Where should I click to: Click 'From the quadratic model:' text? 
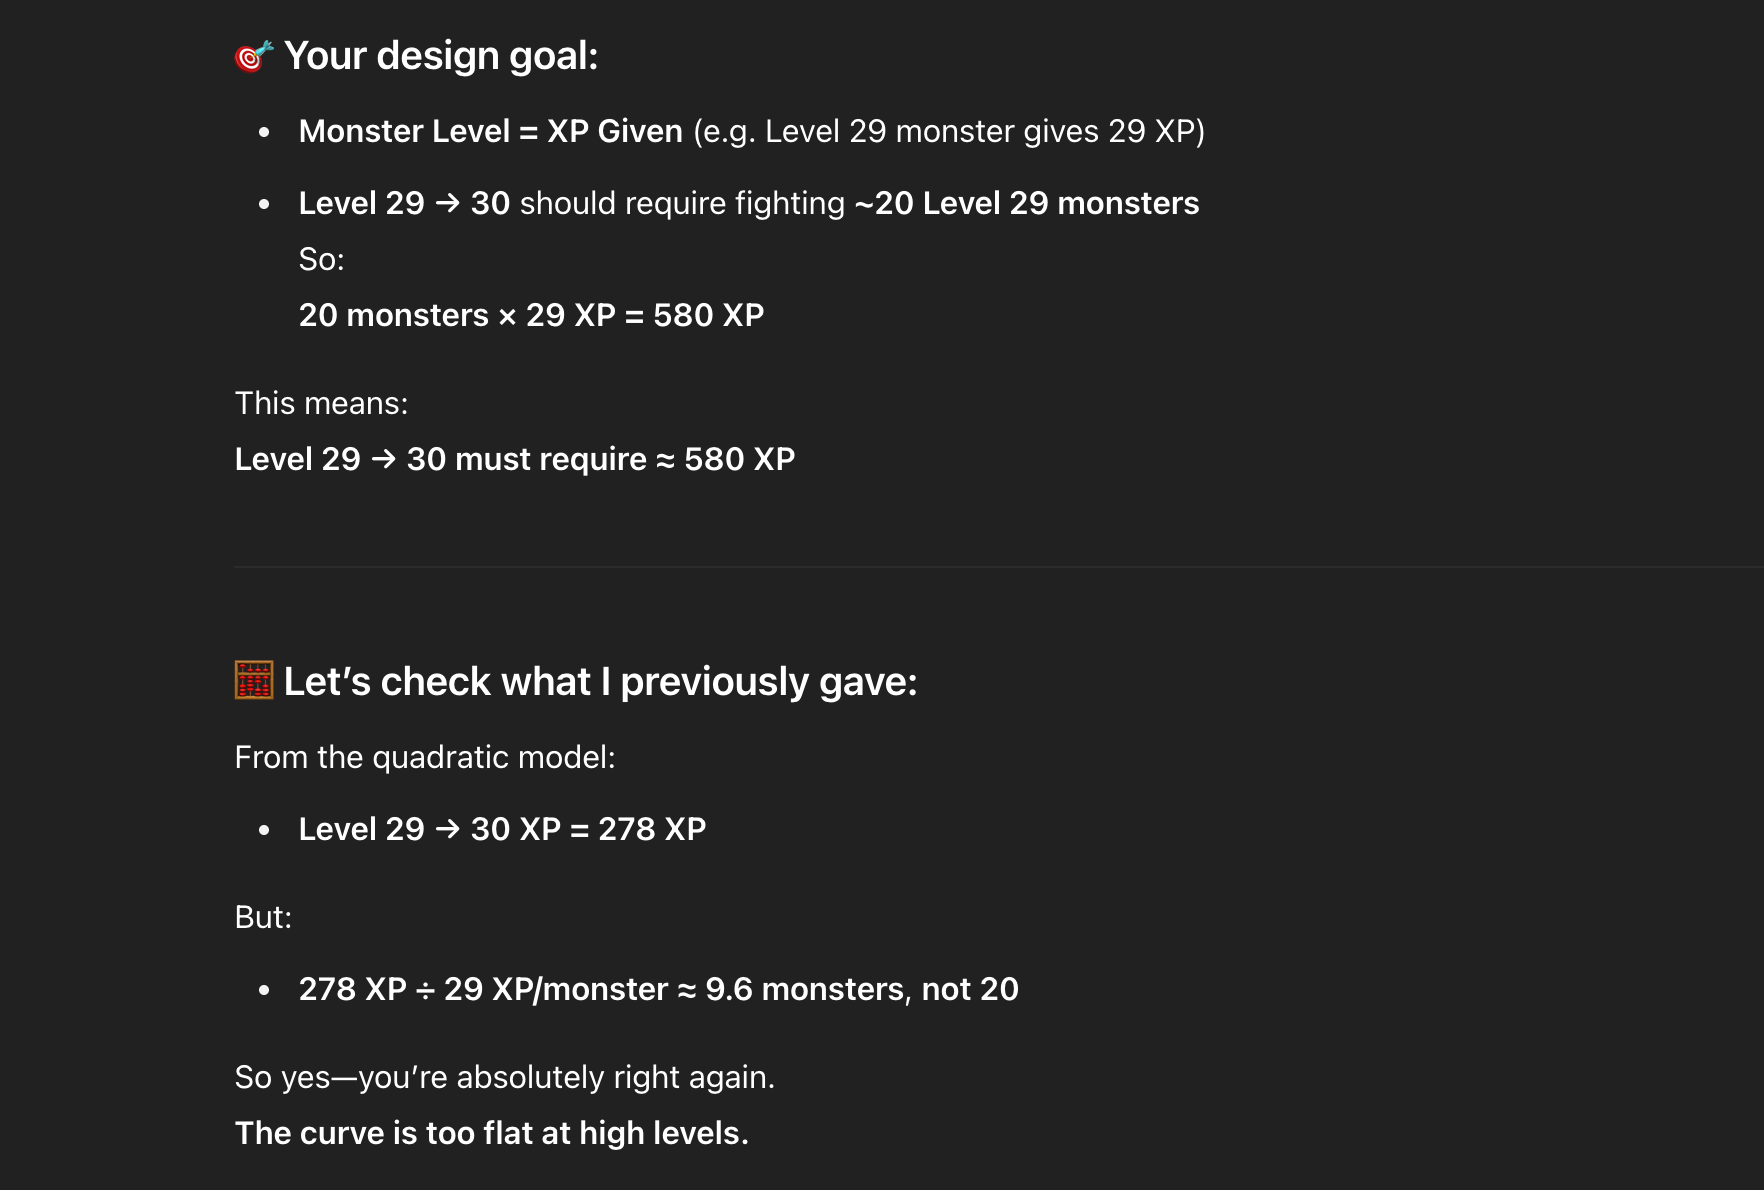pos(425,757)
